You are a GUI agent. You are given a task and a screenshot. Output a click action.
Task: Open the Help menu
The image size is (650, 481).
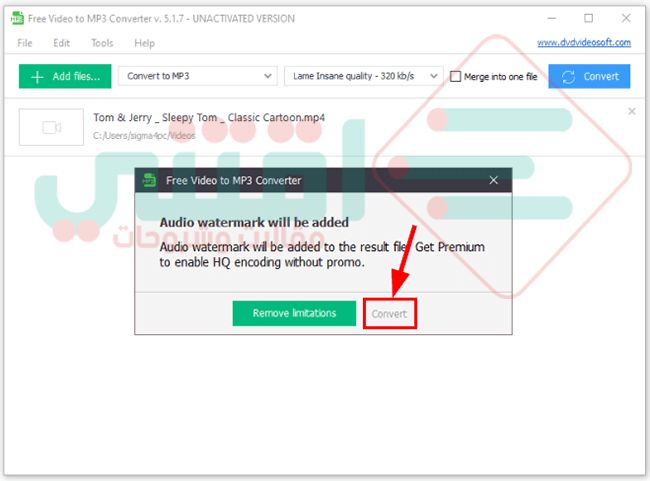click(144, 43)
